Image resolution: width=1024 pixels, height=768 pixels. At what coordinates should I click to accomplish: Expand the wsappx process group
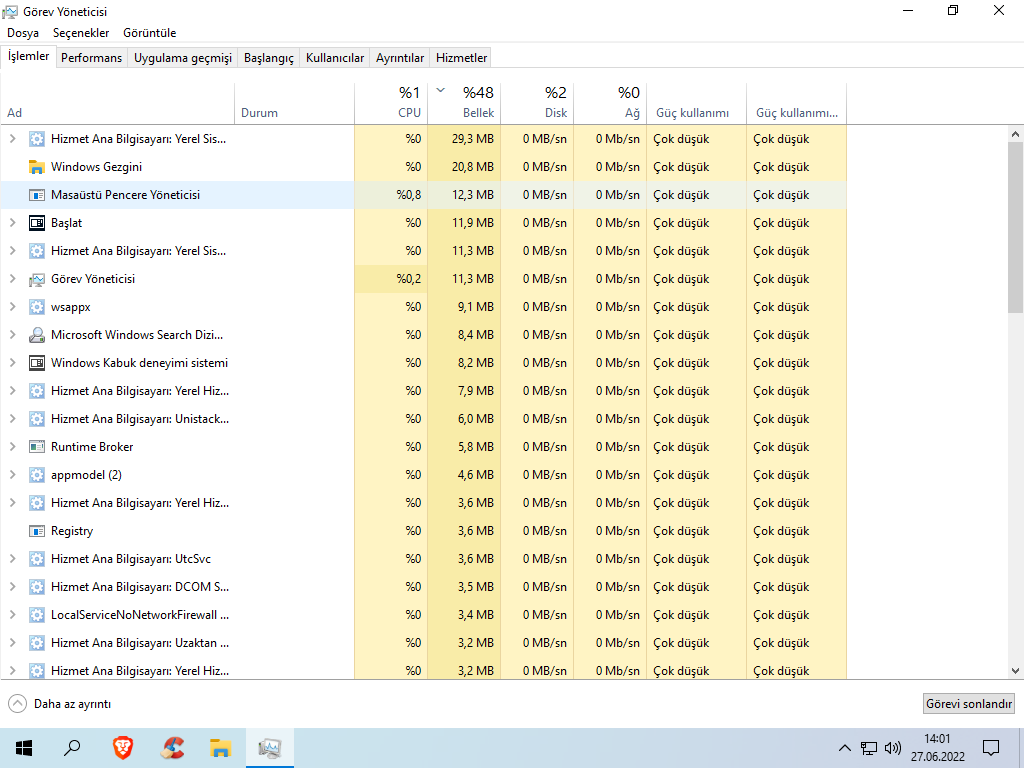coord(12,307)
